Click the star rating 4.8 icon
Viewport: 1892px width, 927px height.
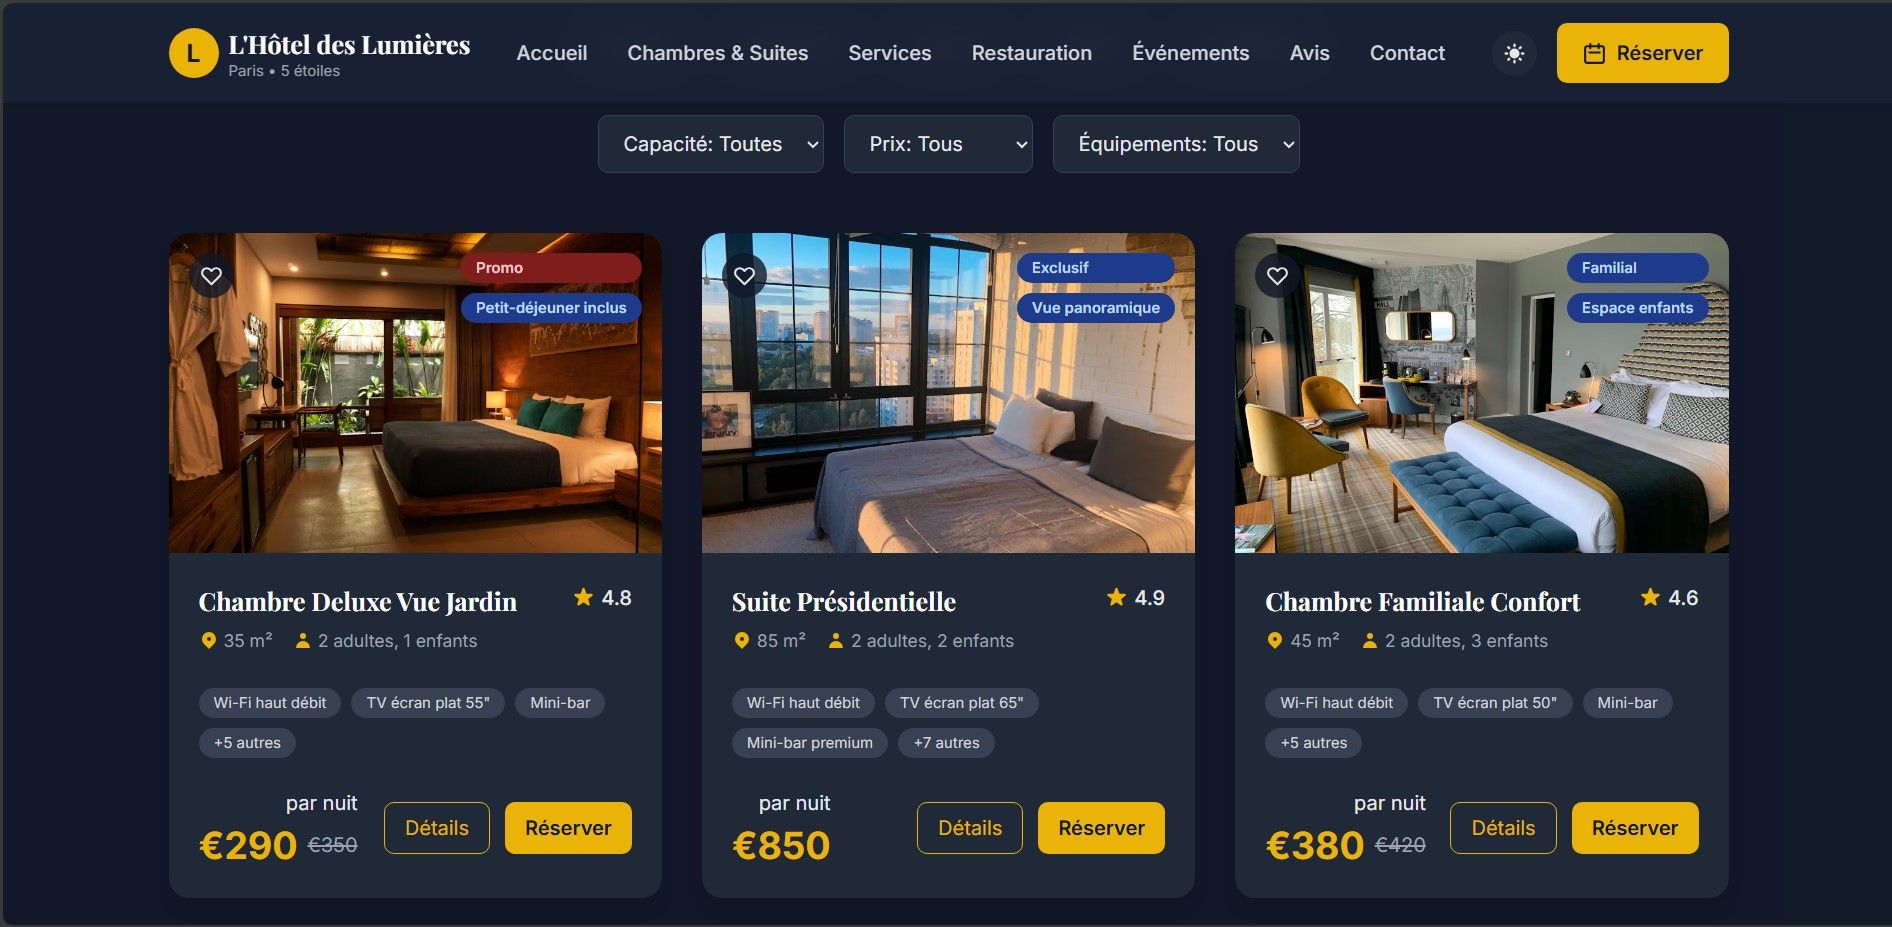pyautogui.click(x=583, y=597)
